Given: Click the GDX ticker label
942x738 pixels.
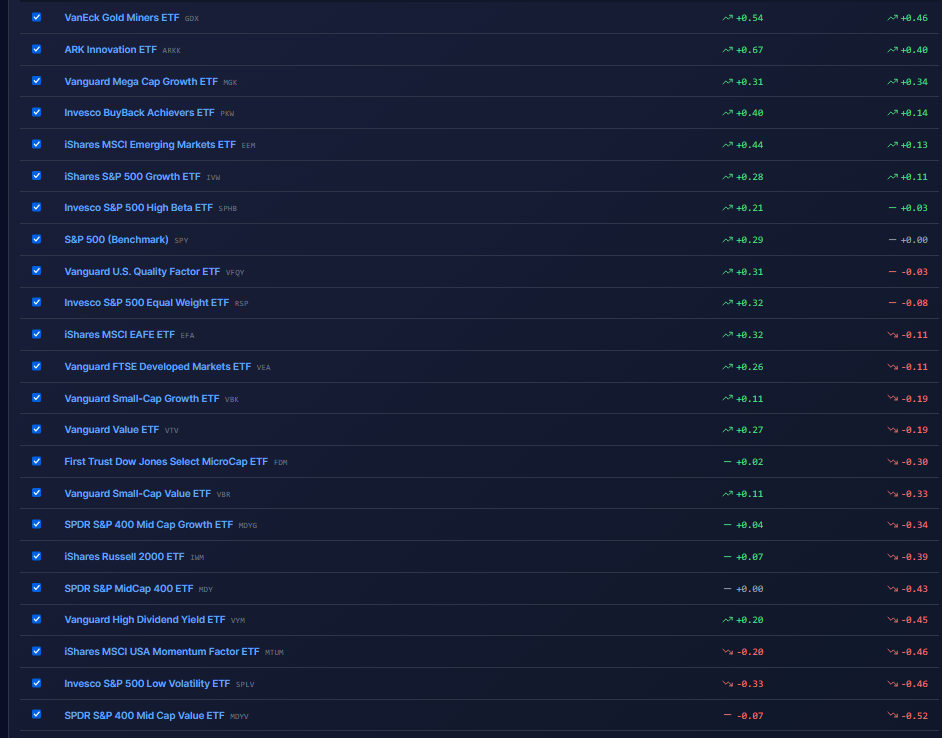Looking at the screenshot, I should click(192, 19).
